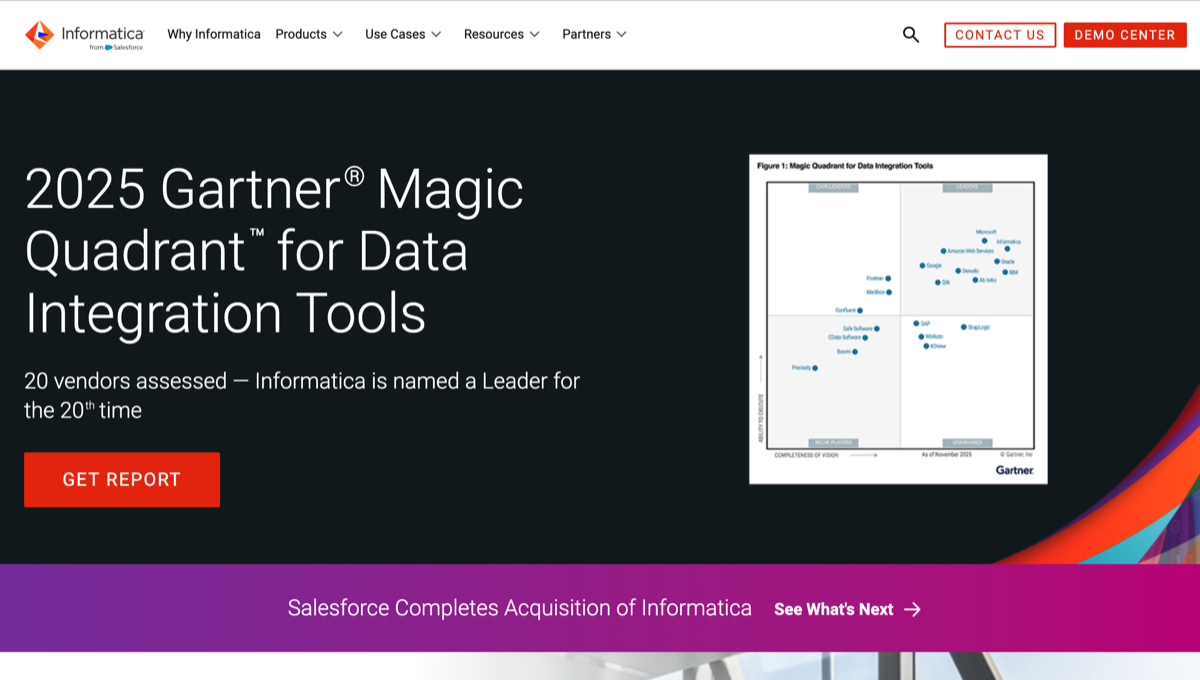Click the Salesforce Completes Acquisition banner text

tap(519, 608)
